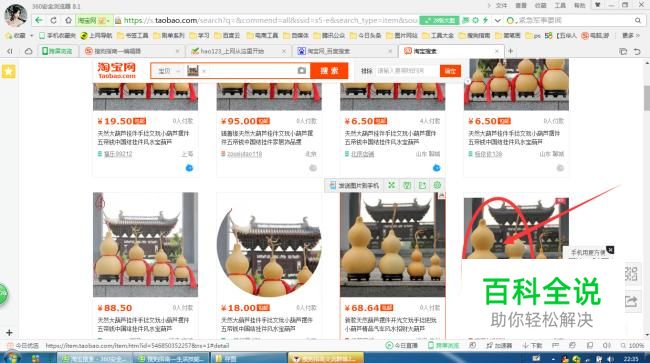Open the ¥88.50 gourd product thumbnail
Image resolution: width=650 pixels, height=363 pixels.
[x=146, y=244]
